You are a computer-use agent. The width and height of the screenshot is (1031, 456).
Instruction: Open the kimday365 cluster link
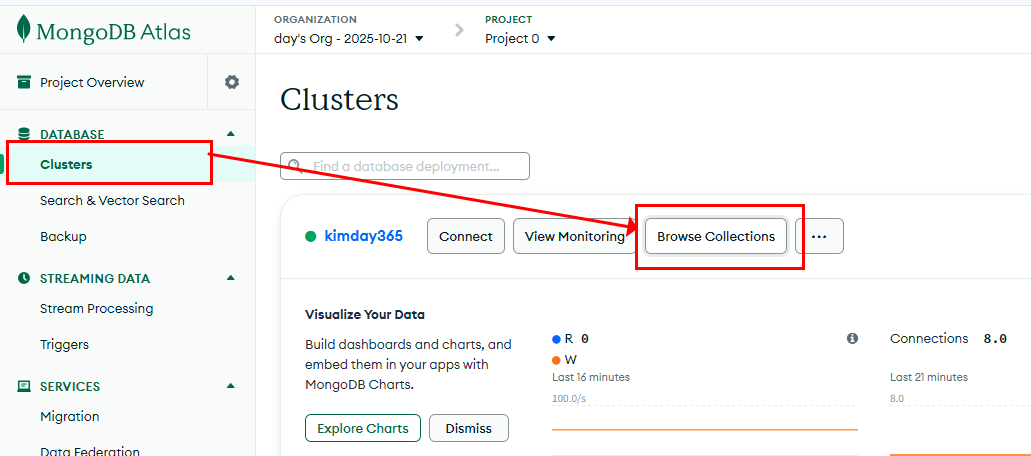tap(364, 237)
